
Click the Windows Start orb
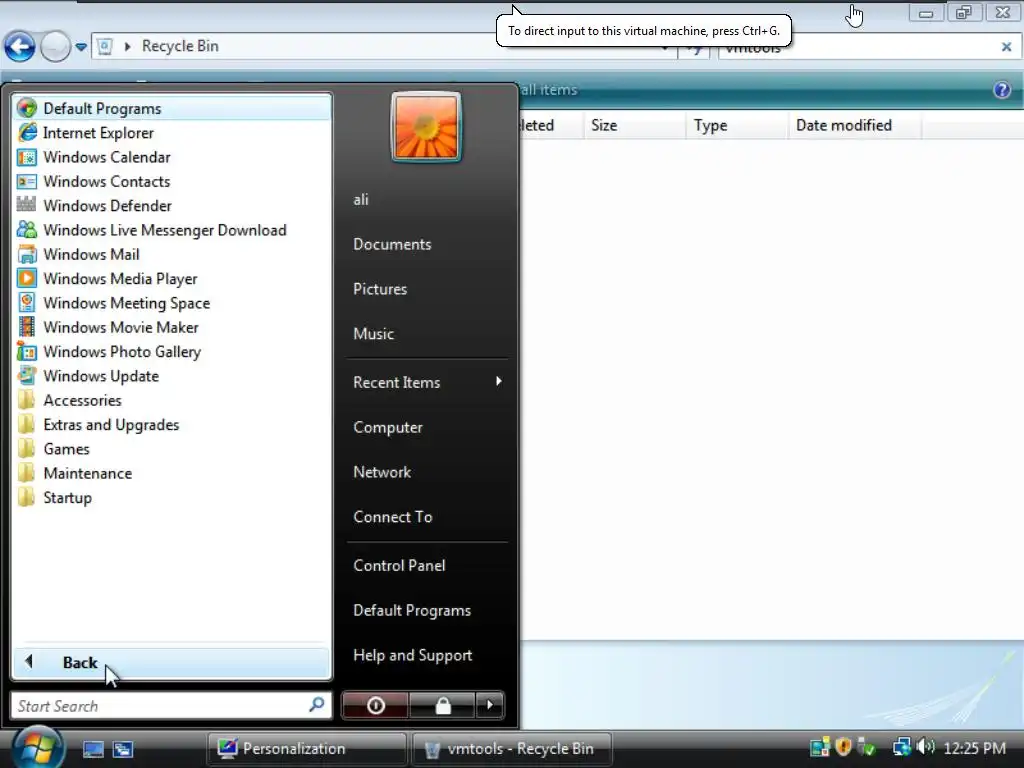click(38, 748)
